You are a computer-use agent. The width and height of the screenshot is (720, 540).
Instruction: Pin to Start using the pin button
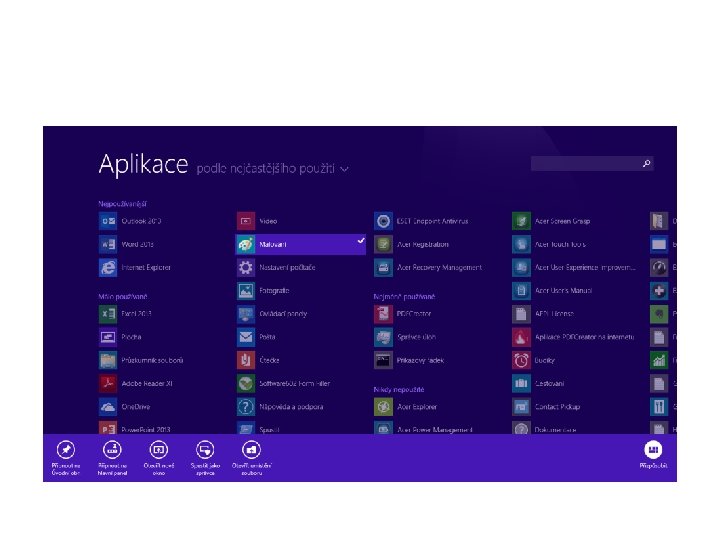pos(66,450)
